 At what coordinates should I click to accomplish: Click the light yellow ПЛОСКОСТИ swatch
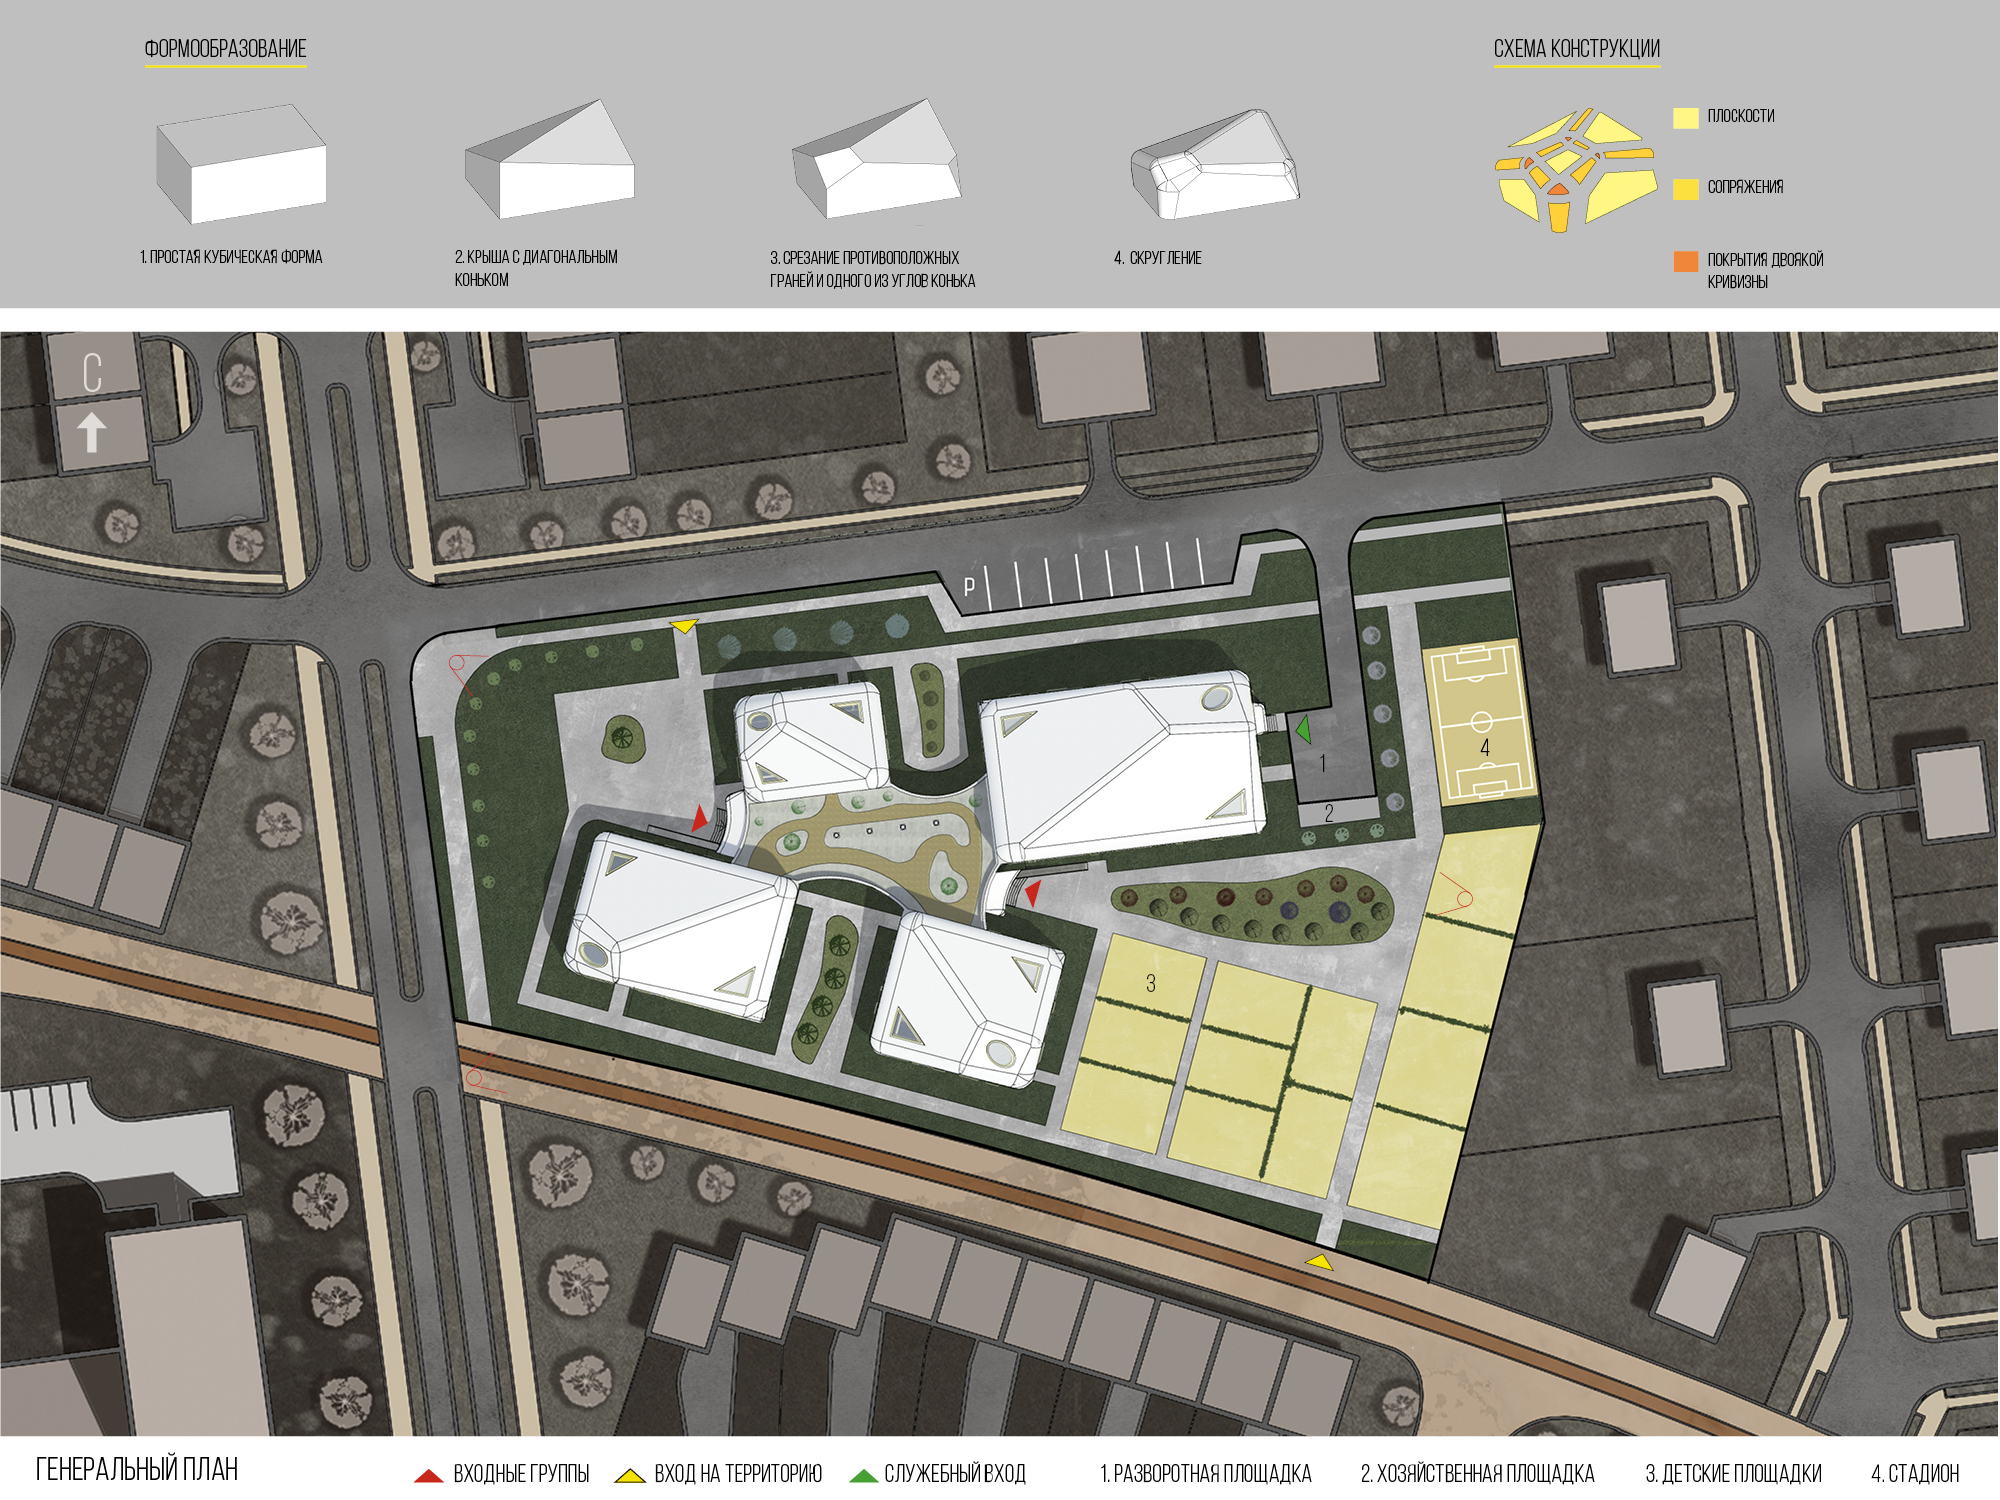1686,118
